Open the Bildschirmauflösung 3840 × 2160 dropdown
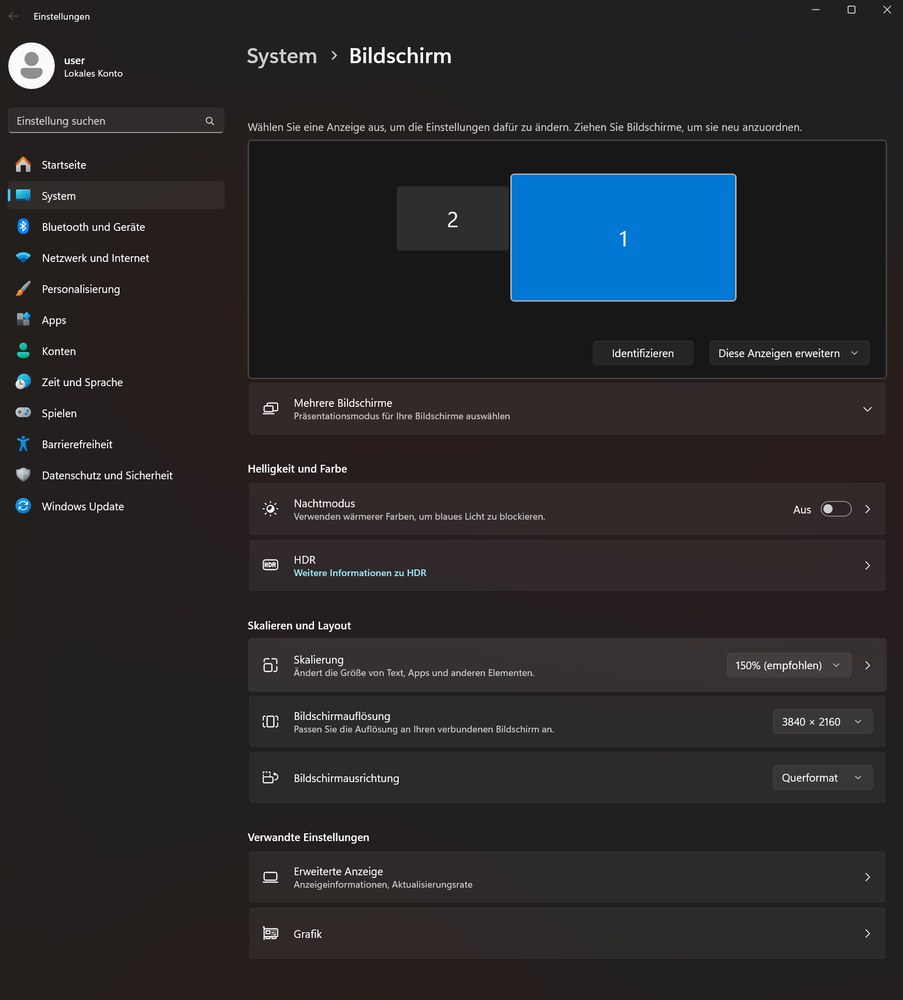Screen dimensions: 903x1000 pos(822,721)
